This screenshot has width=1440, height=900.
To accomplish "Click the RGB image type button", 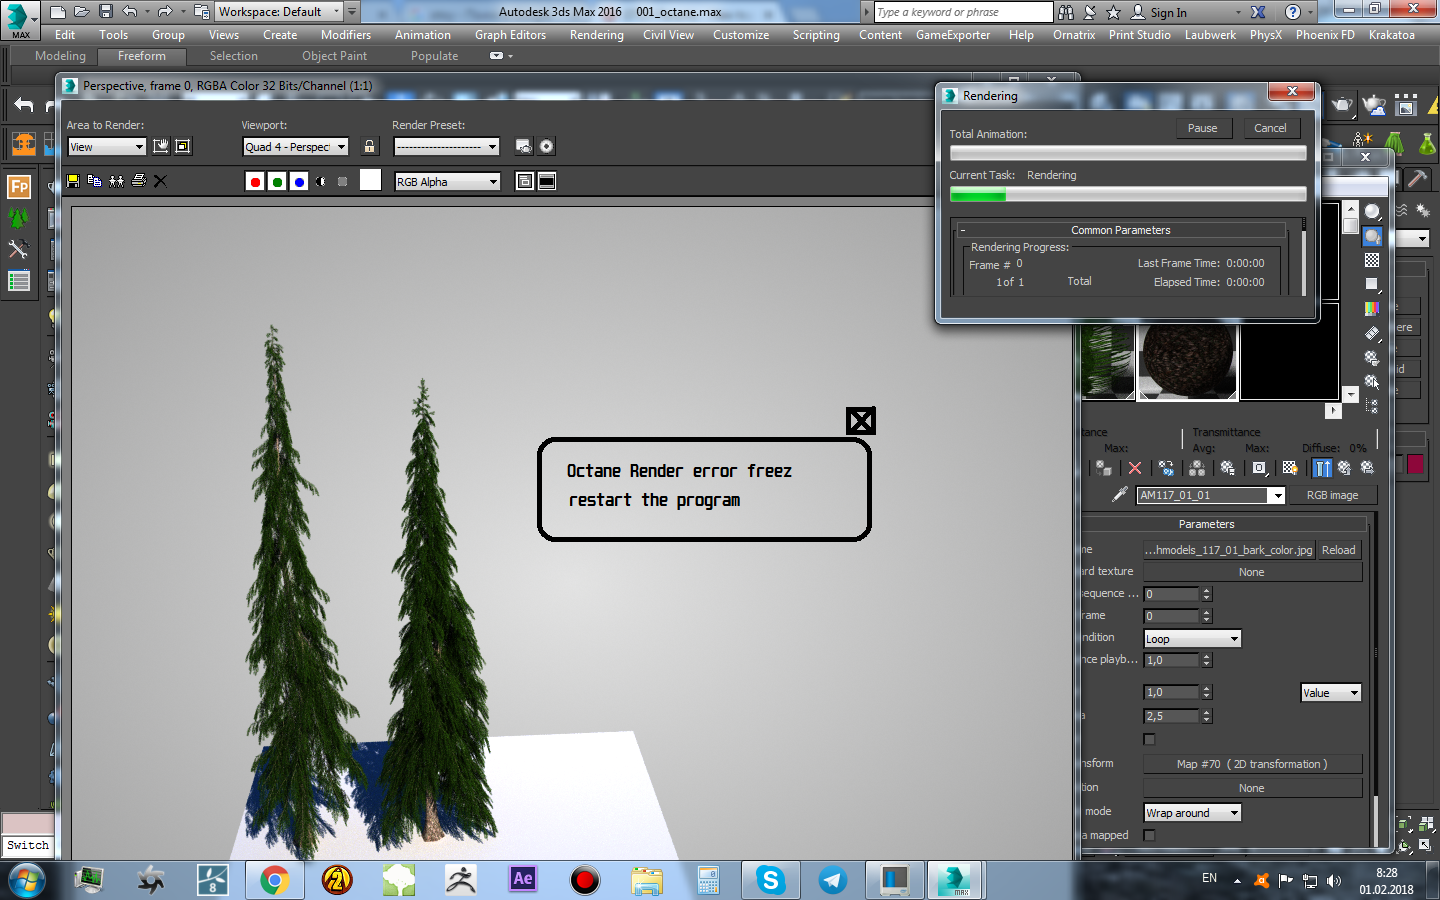I will point(1333,495).
